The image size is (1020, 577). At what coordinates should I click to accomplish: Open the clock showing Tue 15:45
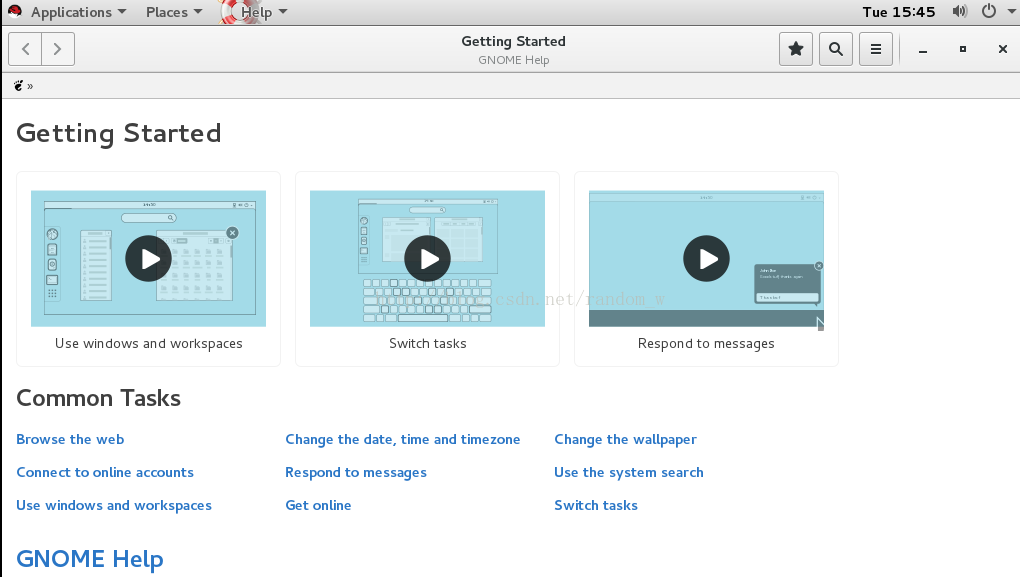(898, 12)
